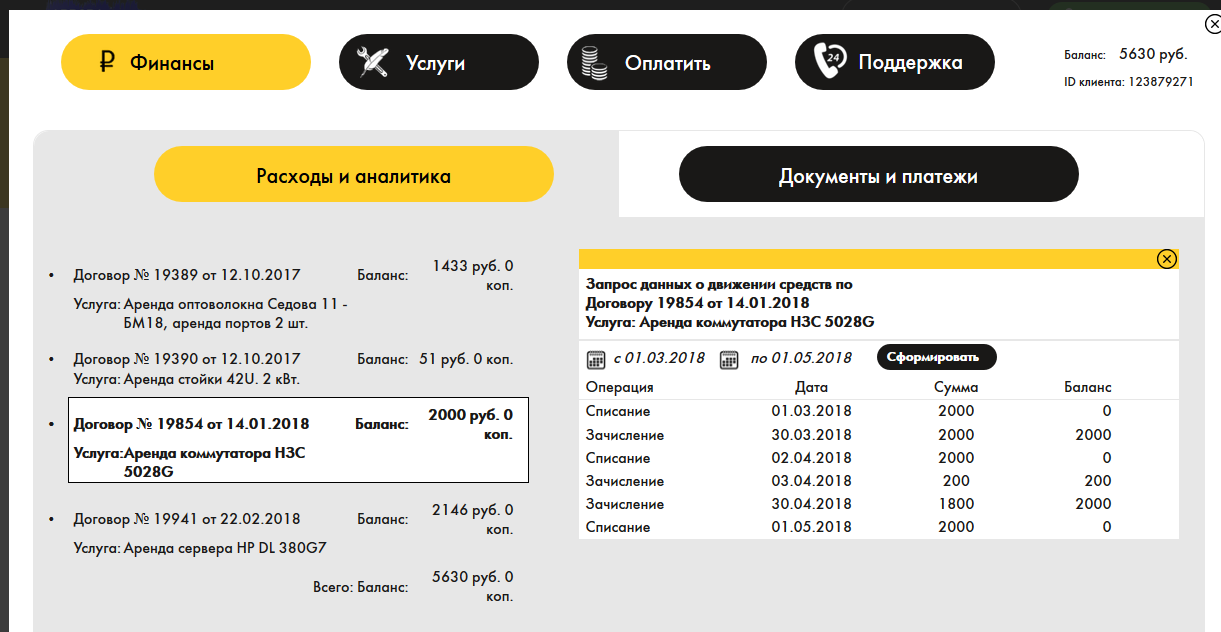Click the ruble icon in Финансы

point(107,63)
